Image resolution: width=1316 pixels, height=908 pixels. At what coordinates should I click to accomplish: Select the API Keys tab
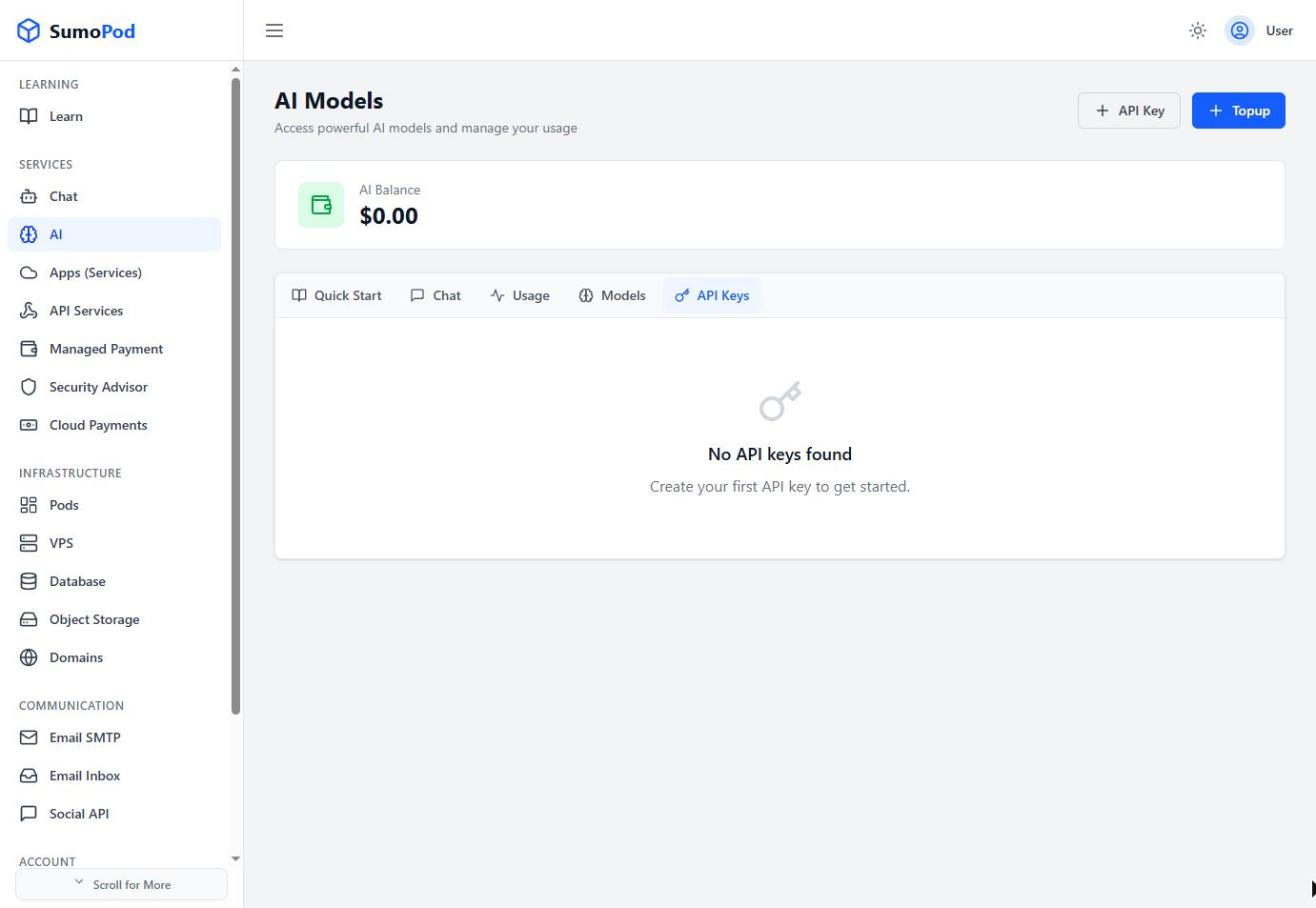click(712, 295)
